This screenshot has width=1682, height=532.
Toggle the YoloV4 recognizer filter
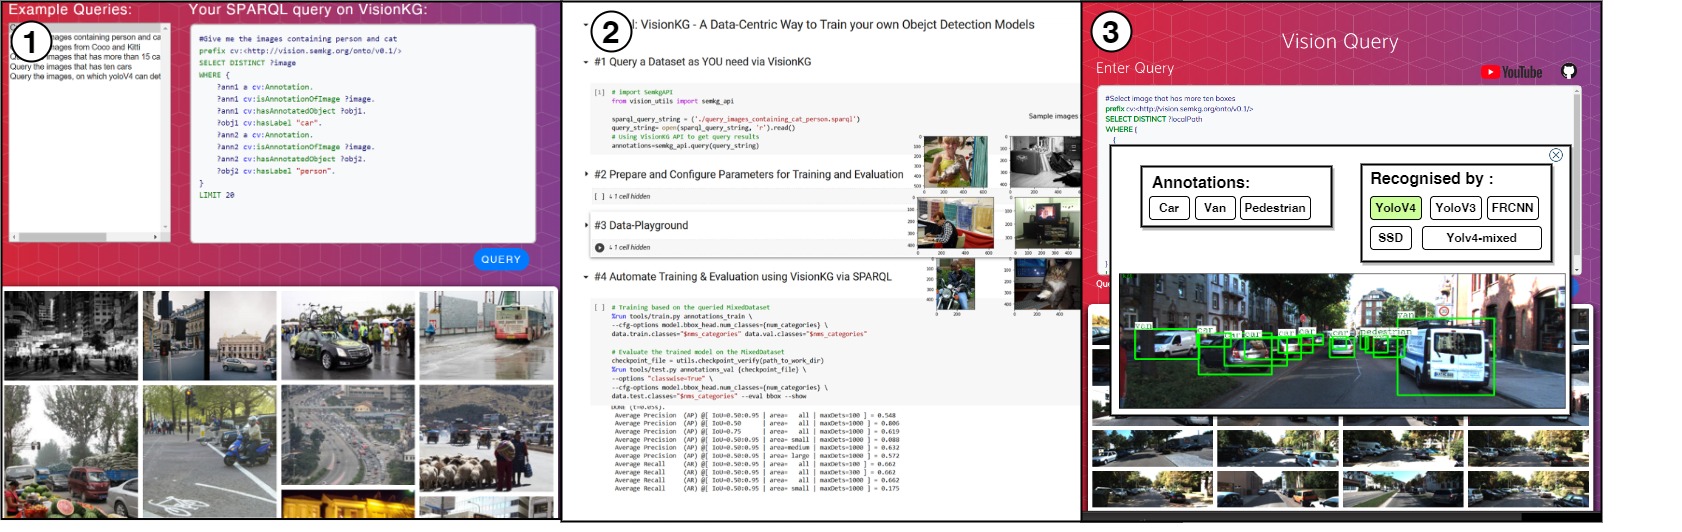[1395, 208]
